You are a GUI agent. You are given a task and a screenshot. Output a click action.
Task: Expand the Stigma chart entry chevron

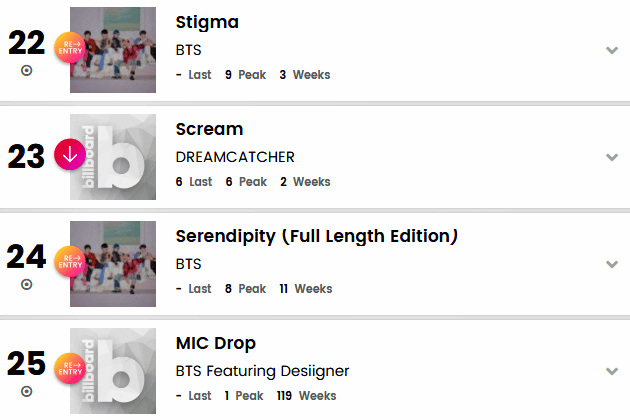click(612, 50)
